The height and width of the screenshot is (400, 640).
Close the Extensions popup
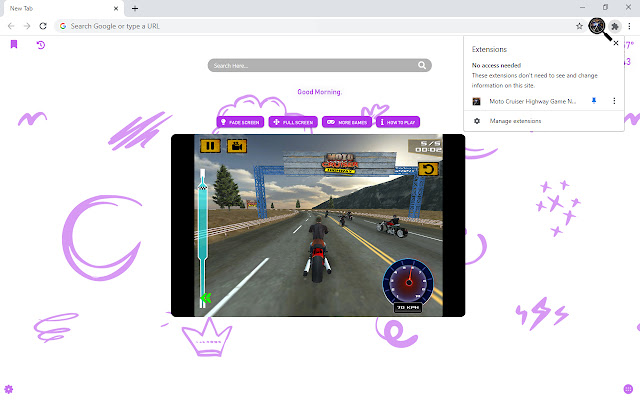616,43
